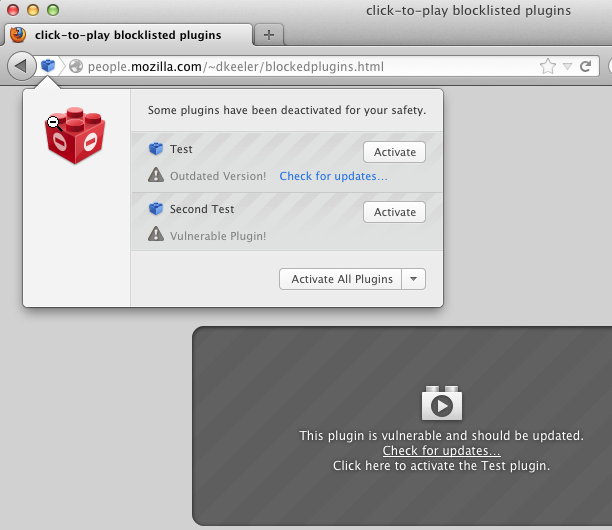Expand the Activate All Plugins dropdown arrow

click(413, 279)
